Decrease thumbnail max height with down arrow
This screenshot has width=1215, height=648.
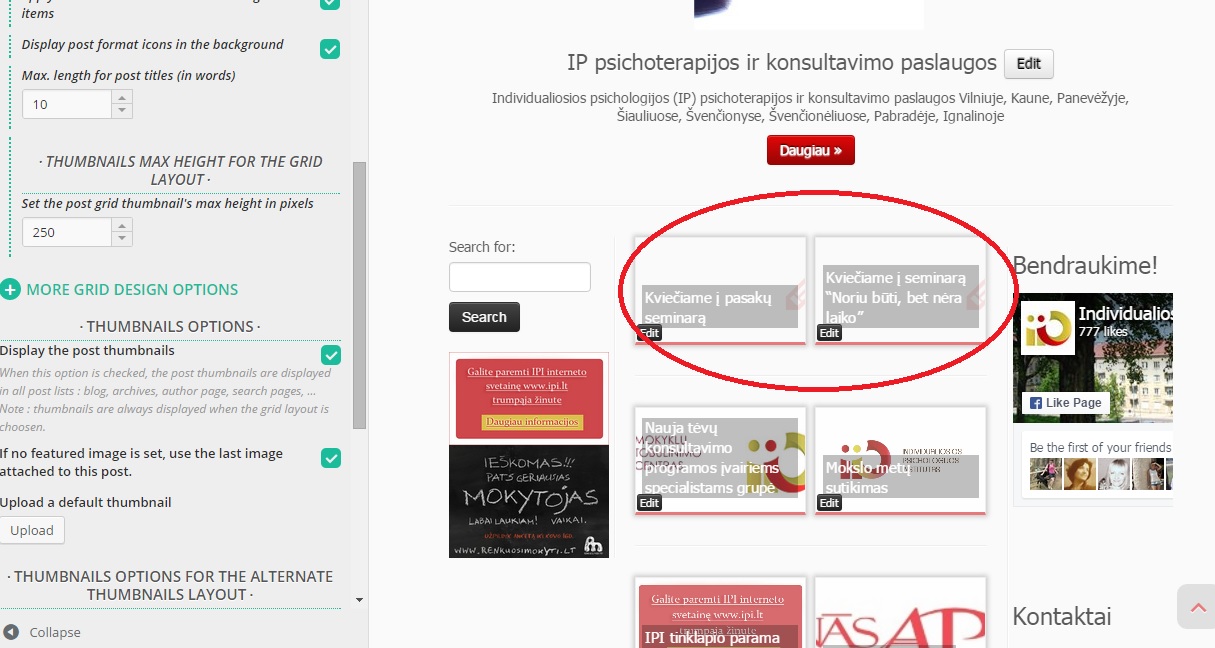point(122,239)
